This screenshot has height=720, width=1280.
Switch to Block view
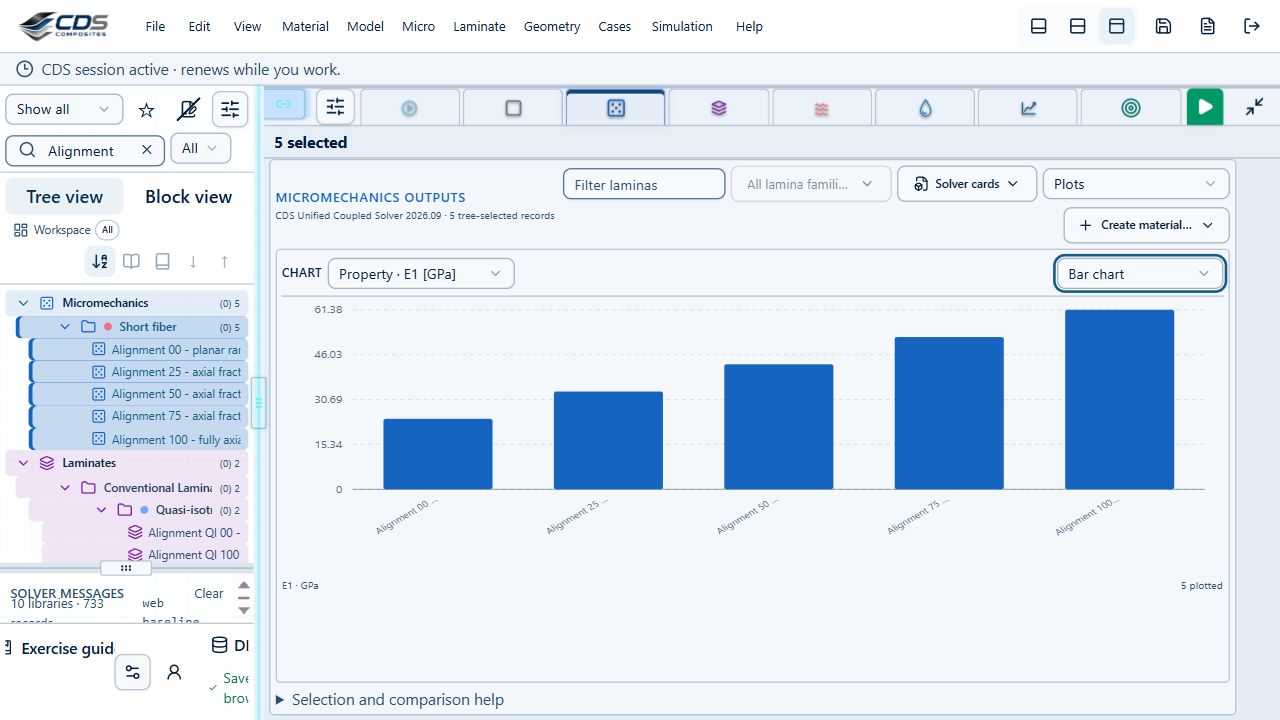click(x=188, y=197)
